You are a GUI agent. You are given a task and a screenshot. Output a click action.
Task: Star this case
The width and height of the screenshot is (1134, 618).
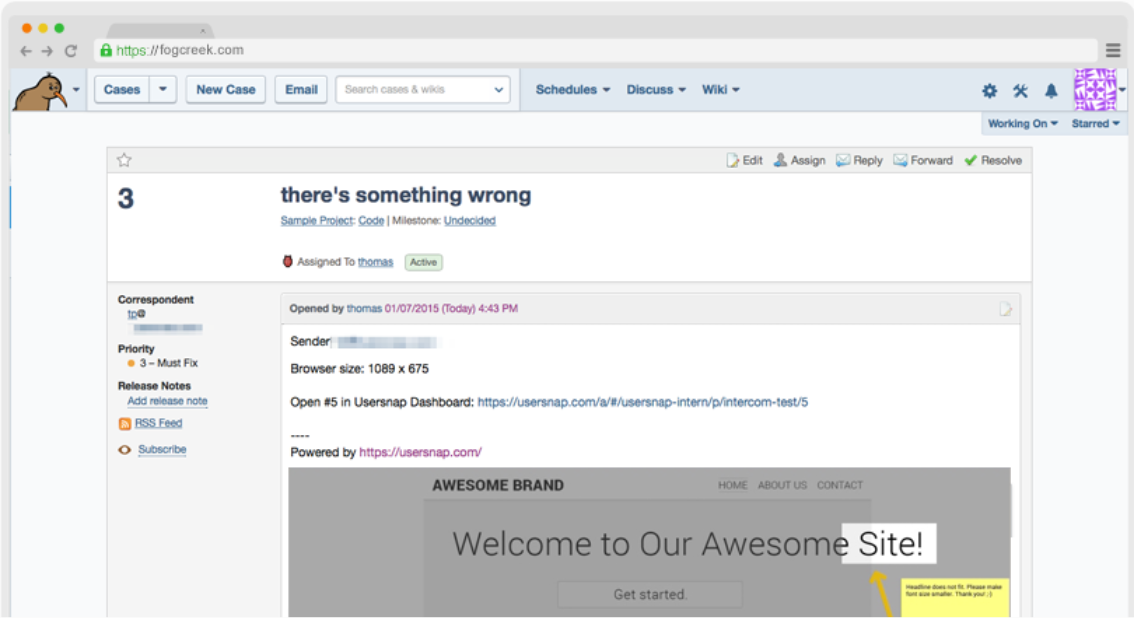pos(124,160)
